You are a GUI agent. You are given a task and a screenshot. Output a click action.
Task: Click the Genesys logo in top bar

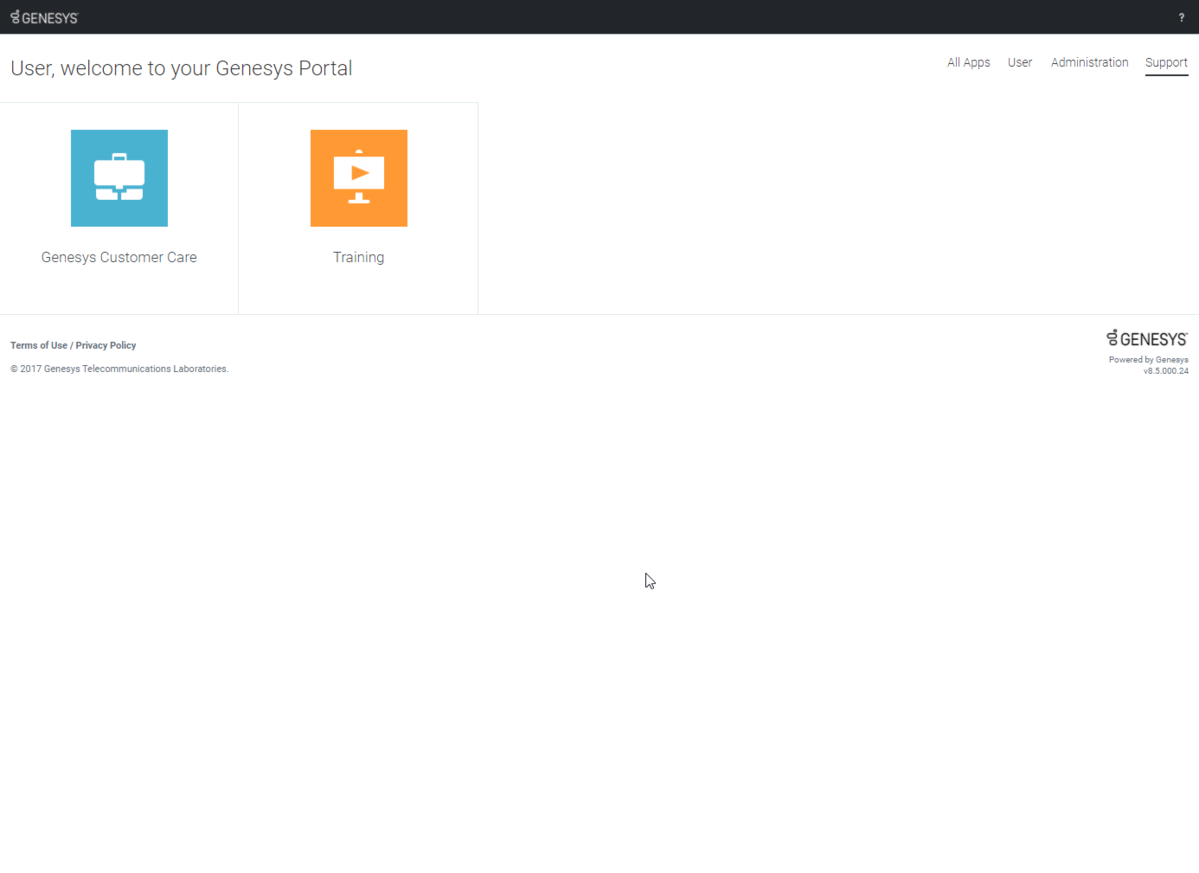click(44, 18)
